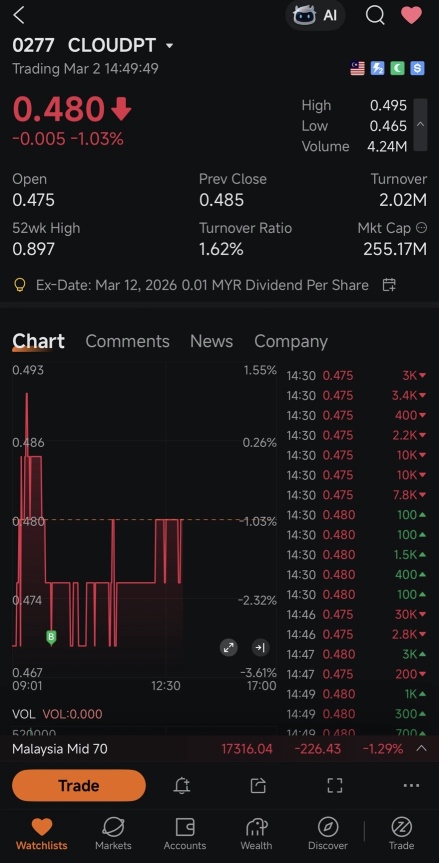This screenshot has width=439, height=863.
Task: Tap the High value 0.495
Action: point(388,105)
